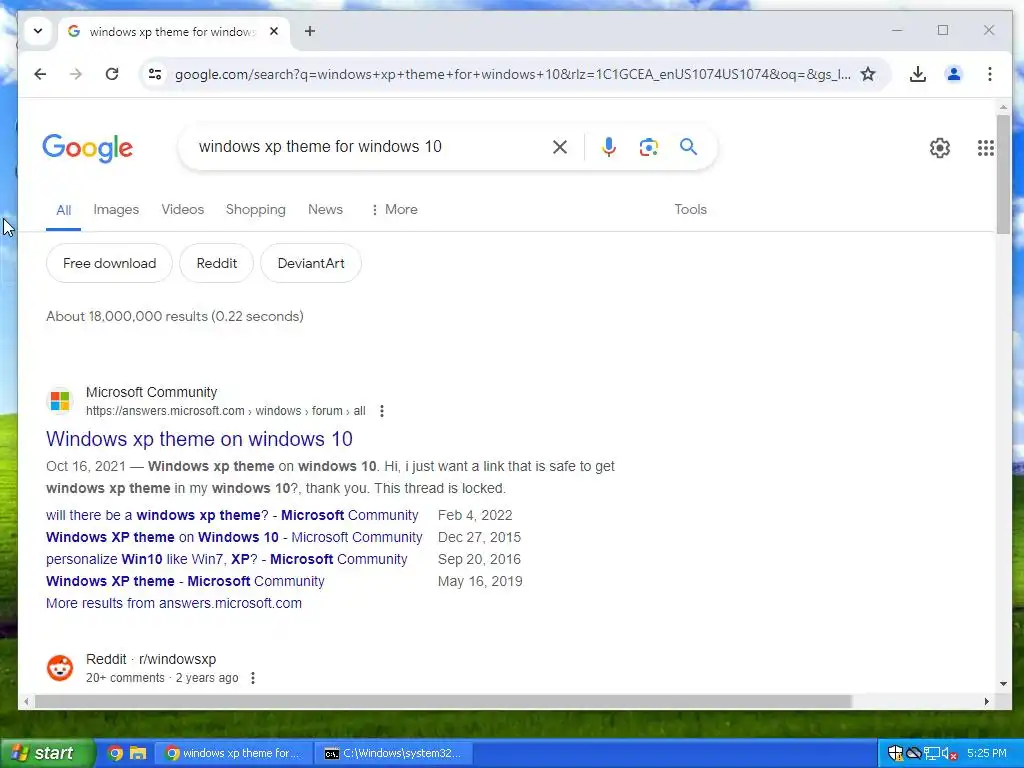
Task: Open More results from answers.microsoft.com
Action: click(x=174, y=603)
